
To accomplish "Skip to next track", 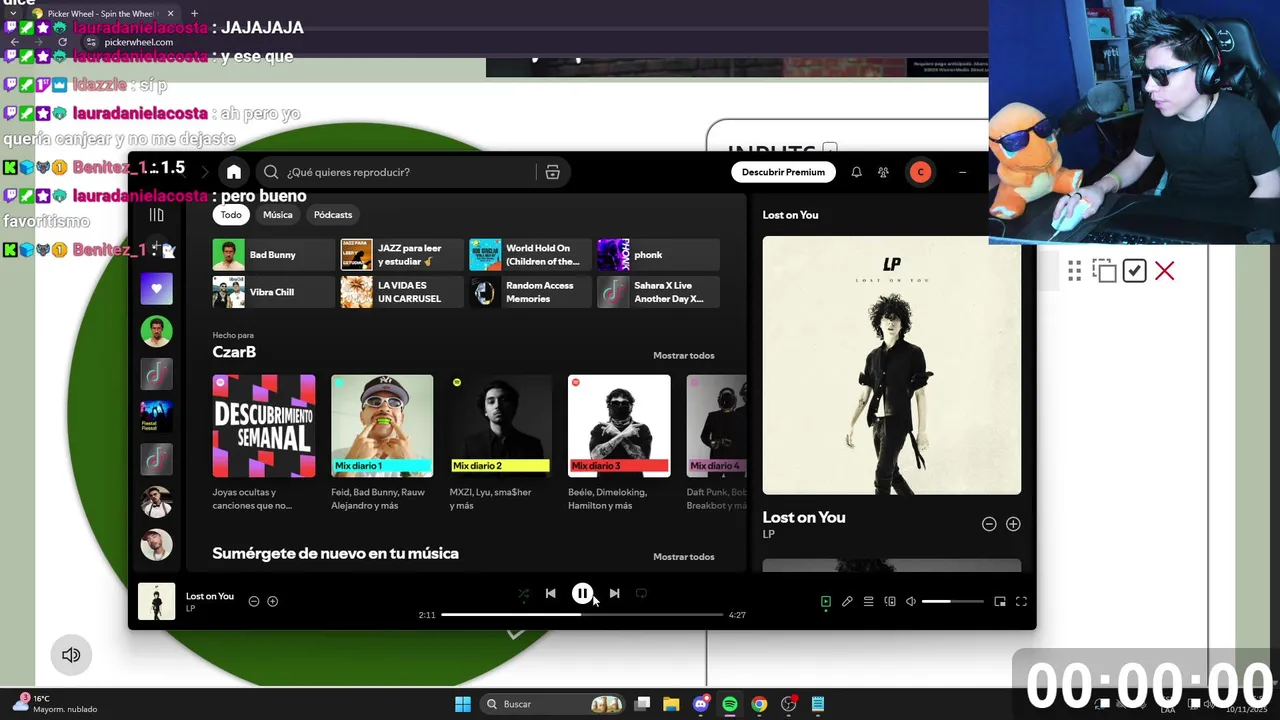I will [x=614, y=594].
